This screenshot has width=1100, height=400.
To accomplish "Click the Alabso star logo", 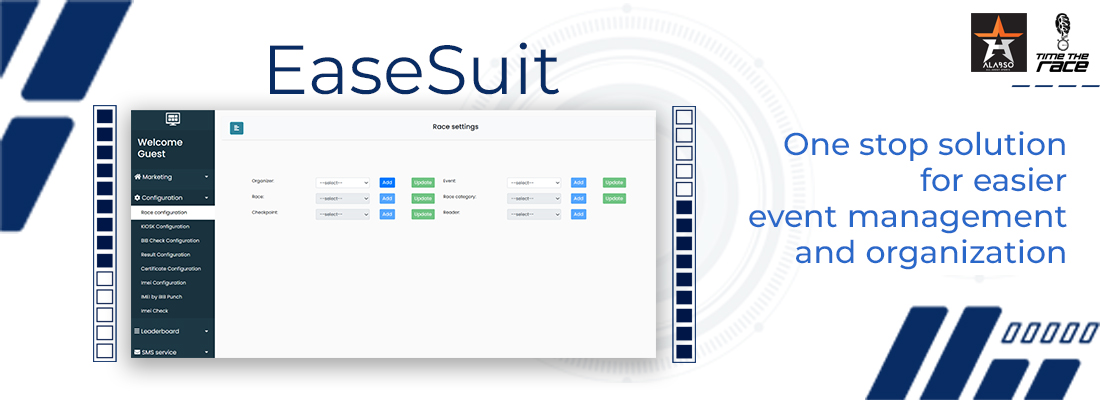I will [x=998, y=42].
